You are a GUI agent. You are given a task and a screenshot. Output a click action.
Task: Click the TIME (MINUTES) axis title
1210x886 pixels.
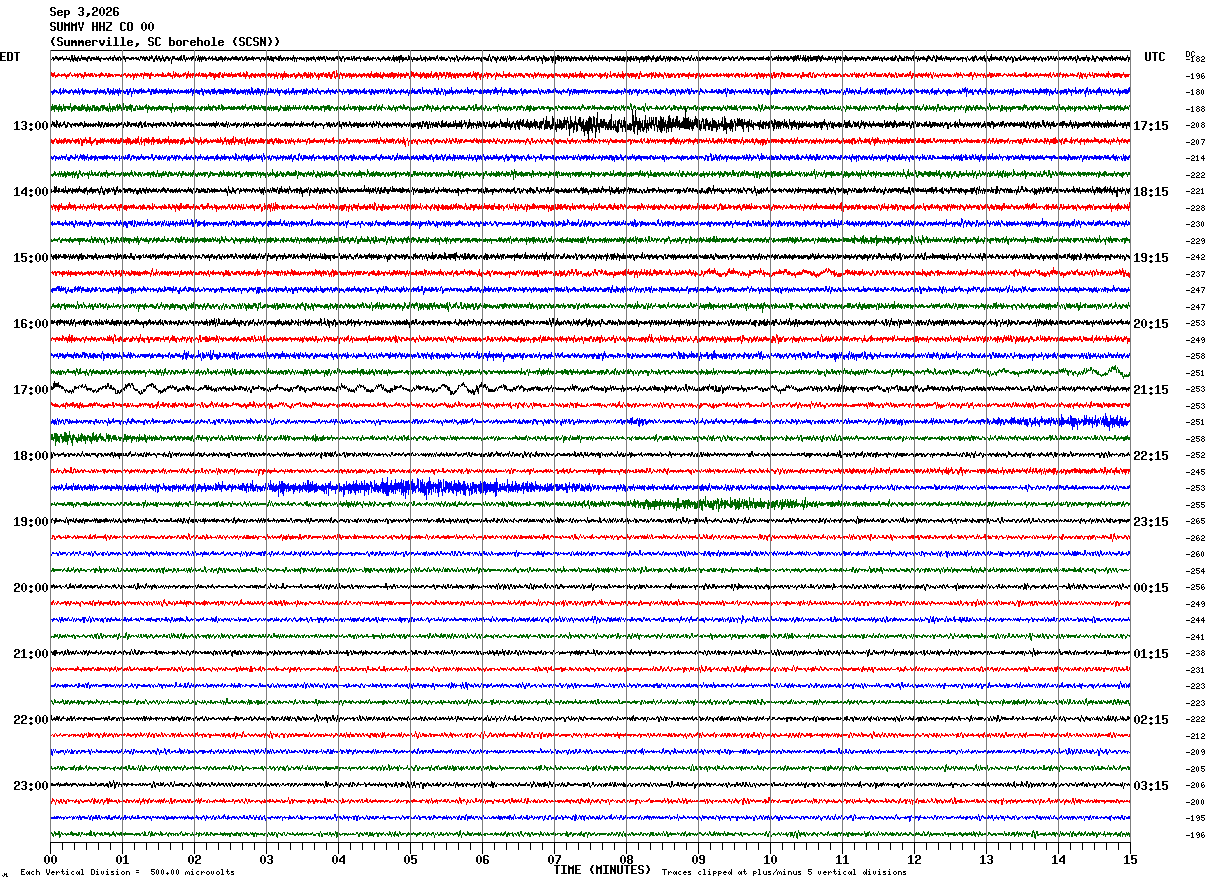coord(602,870)
